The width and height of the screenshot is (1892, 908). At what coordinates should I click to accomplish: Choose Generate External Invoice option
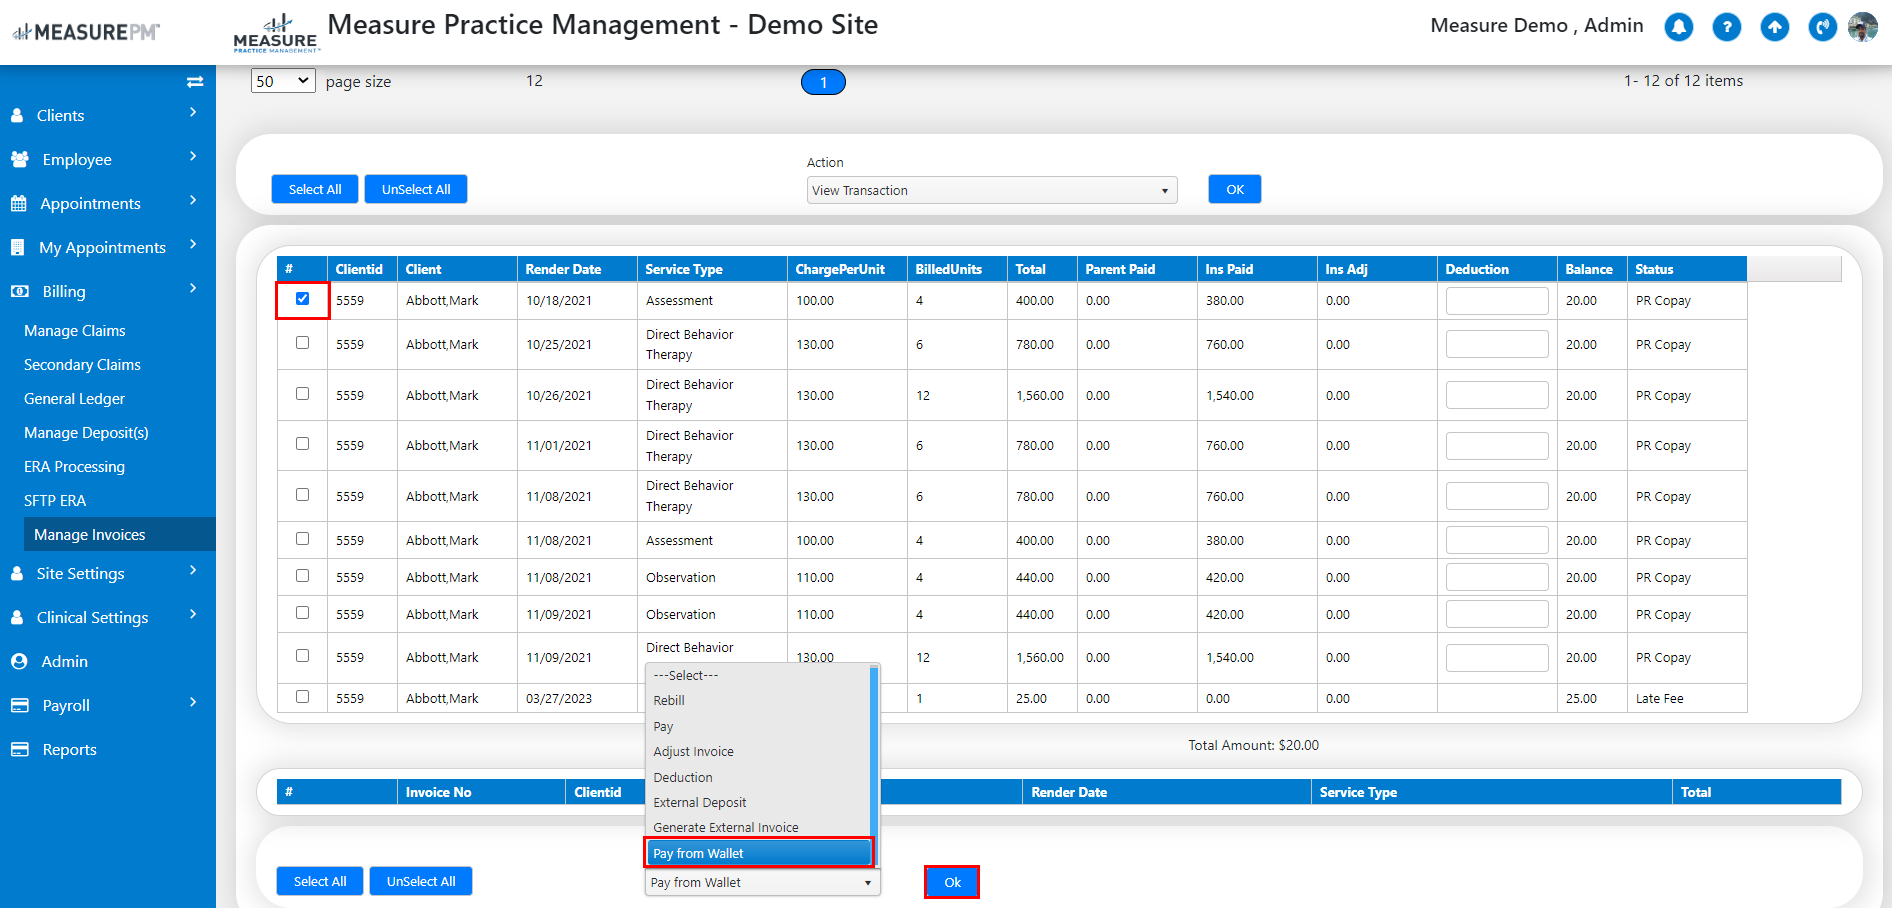758,828
